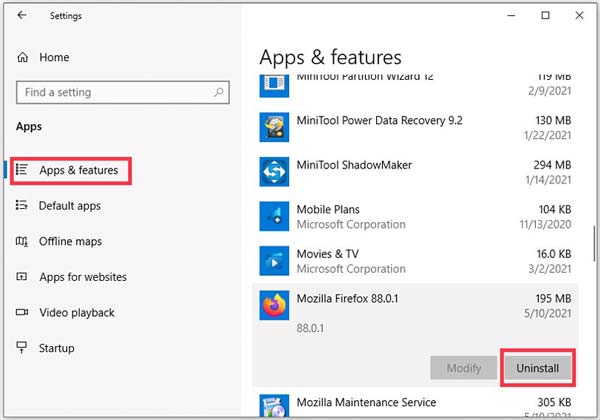Click the Home icon in sidebar
The width and height of the screenshot is (600, 420).
point(23,58)
